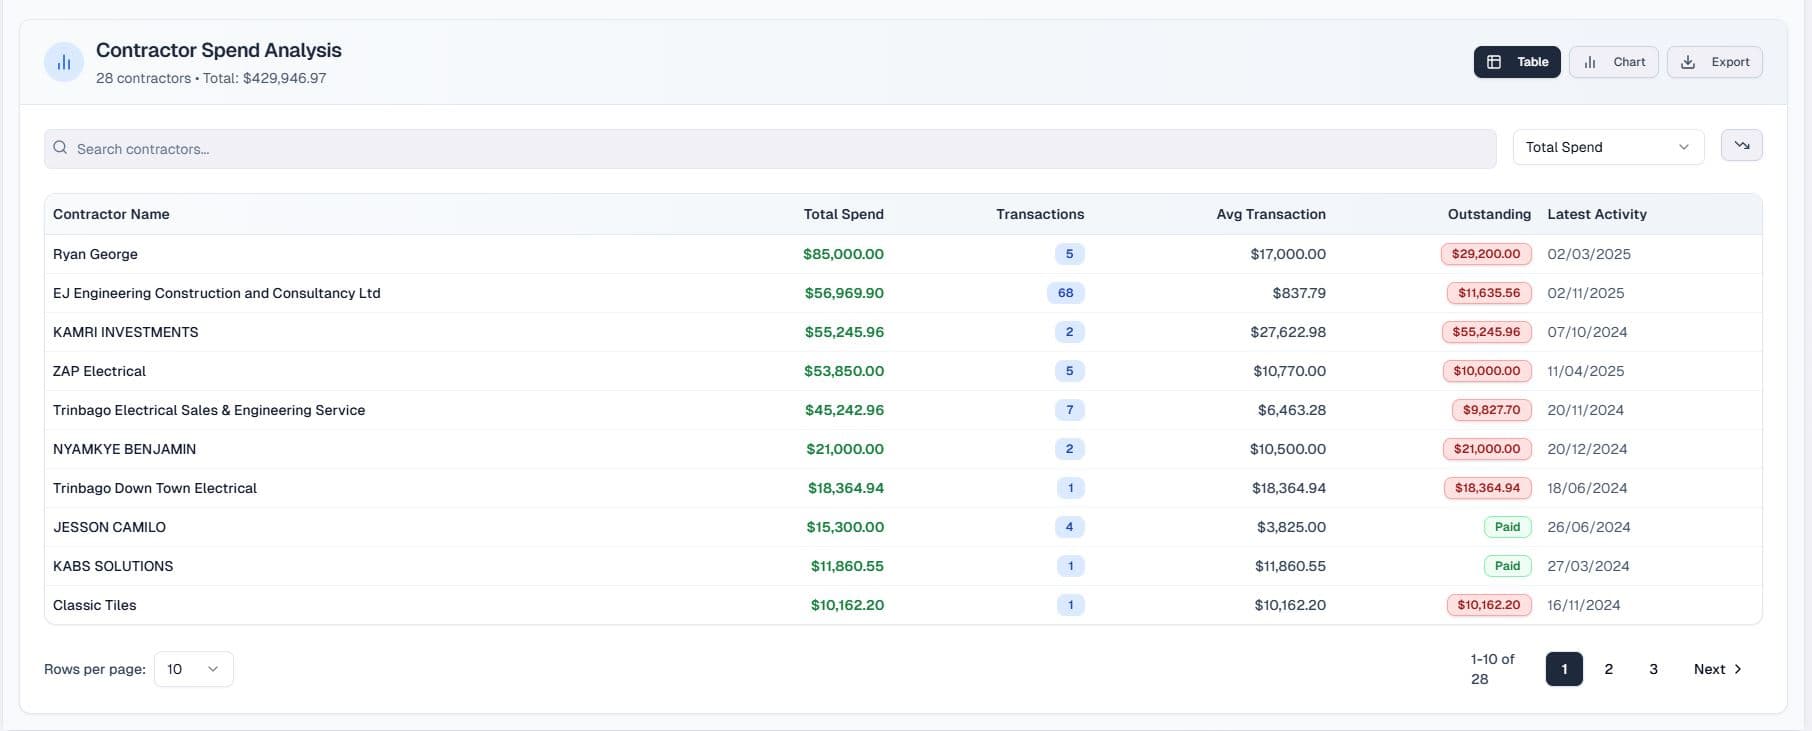Viewport: 1812px width, 731px height.
Task: Click the $85,000.00 total spend value
Action: click(843, 254)
